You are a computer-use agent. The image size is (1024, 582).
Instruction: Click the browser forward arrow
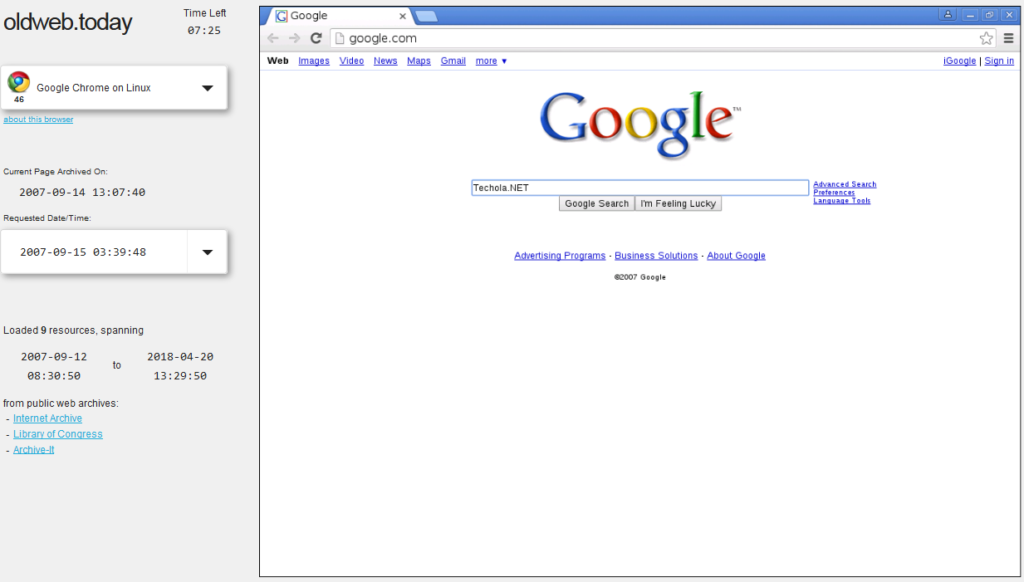[x=295, y=39]
